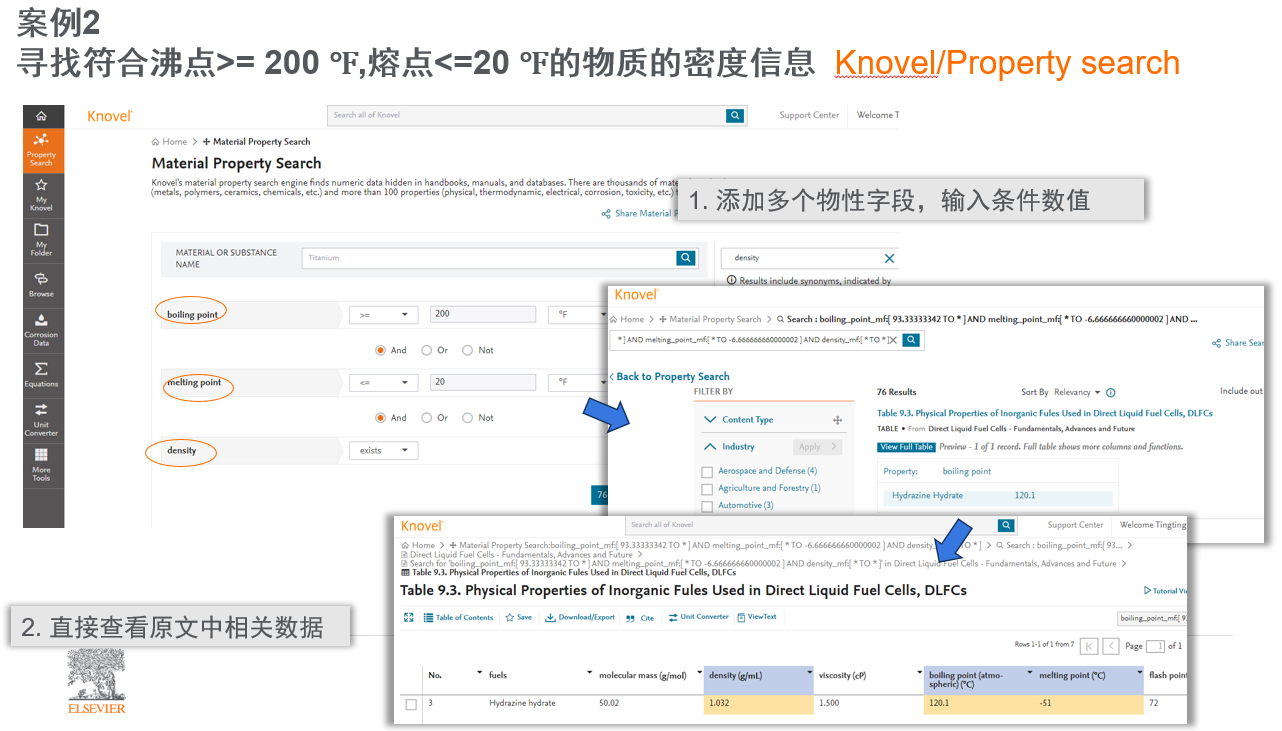
Task: Click the Material or Substance Name field
Action: [489, 258]
